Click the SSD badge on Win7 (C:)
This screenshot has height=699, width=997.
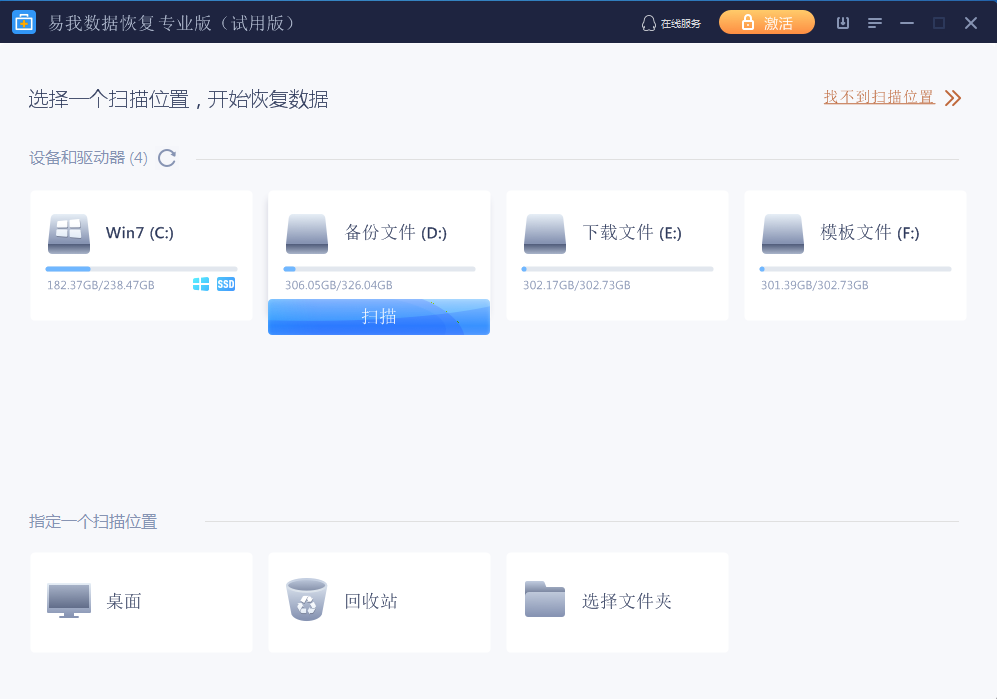click(x=225, y=284)
